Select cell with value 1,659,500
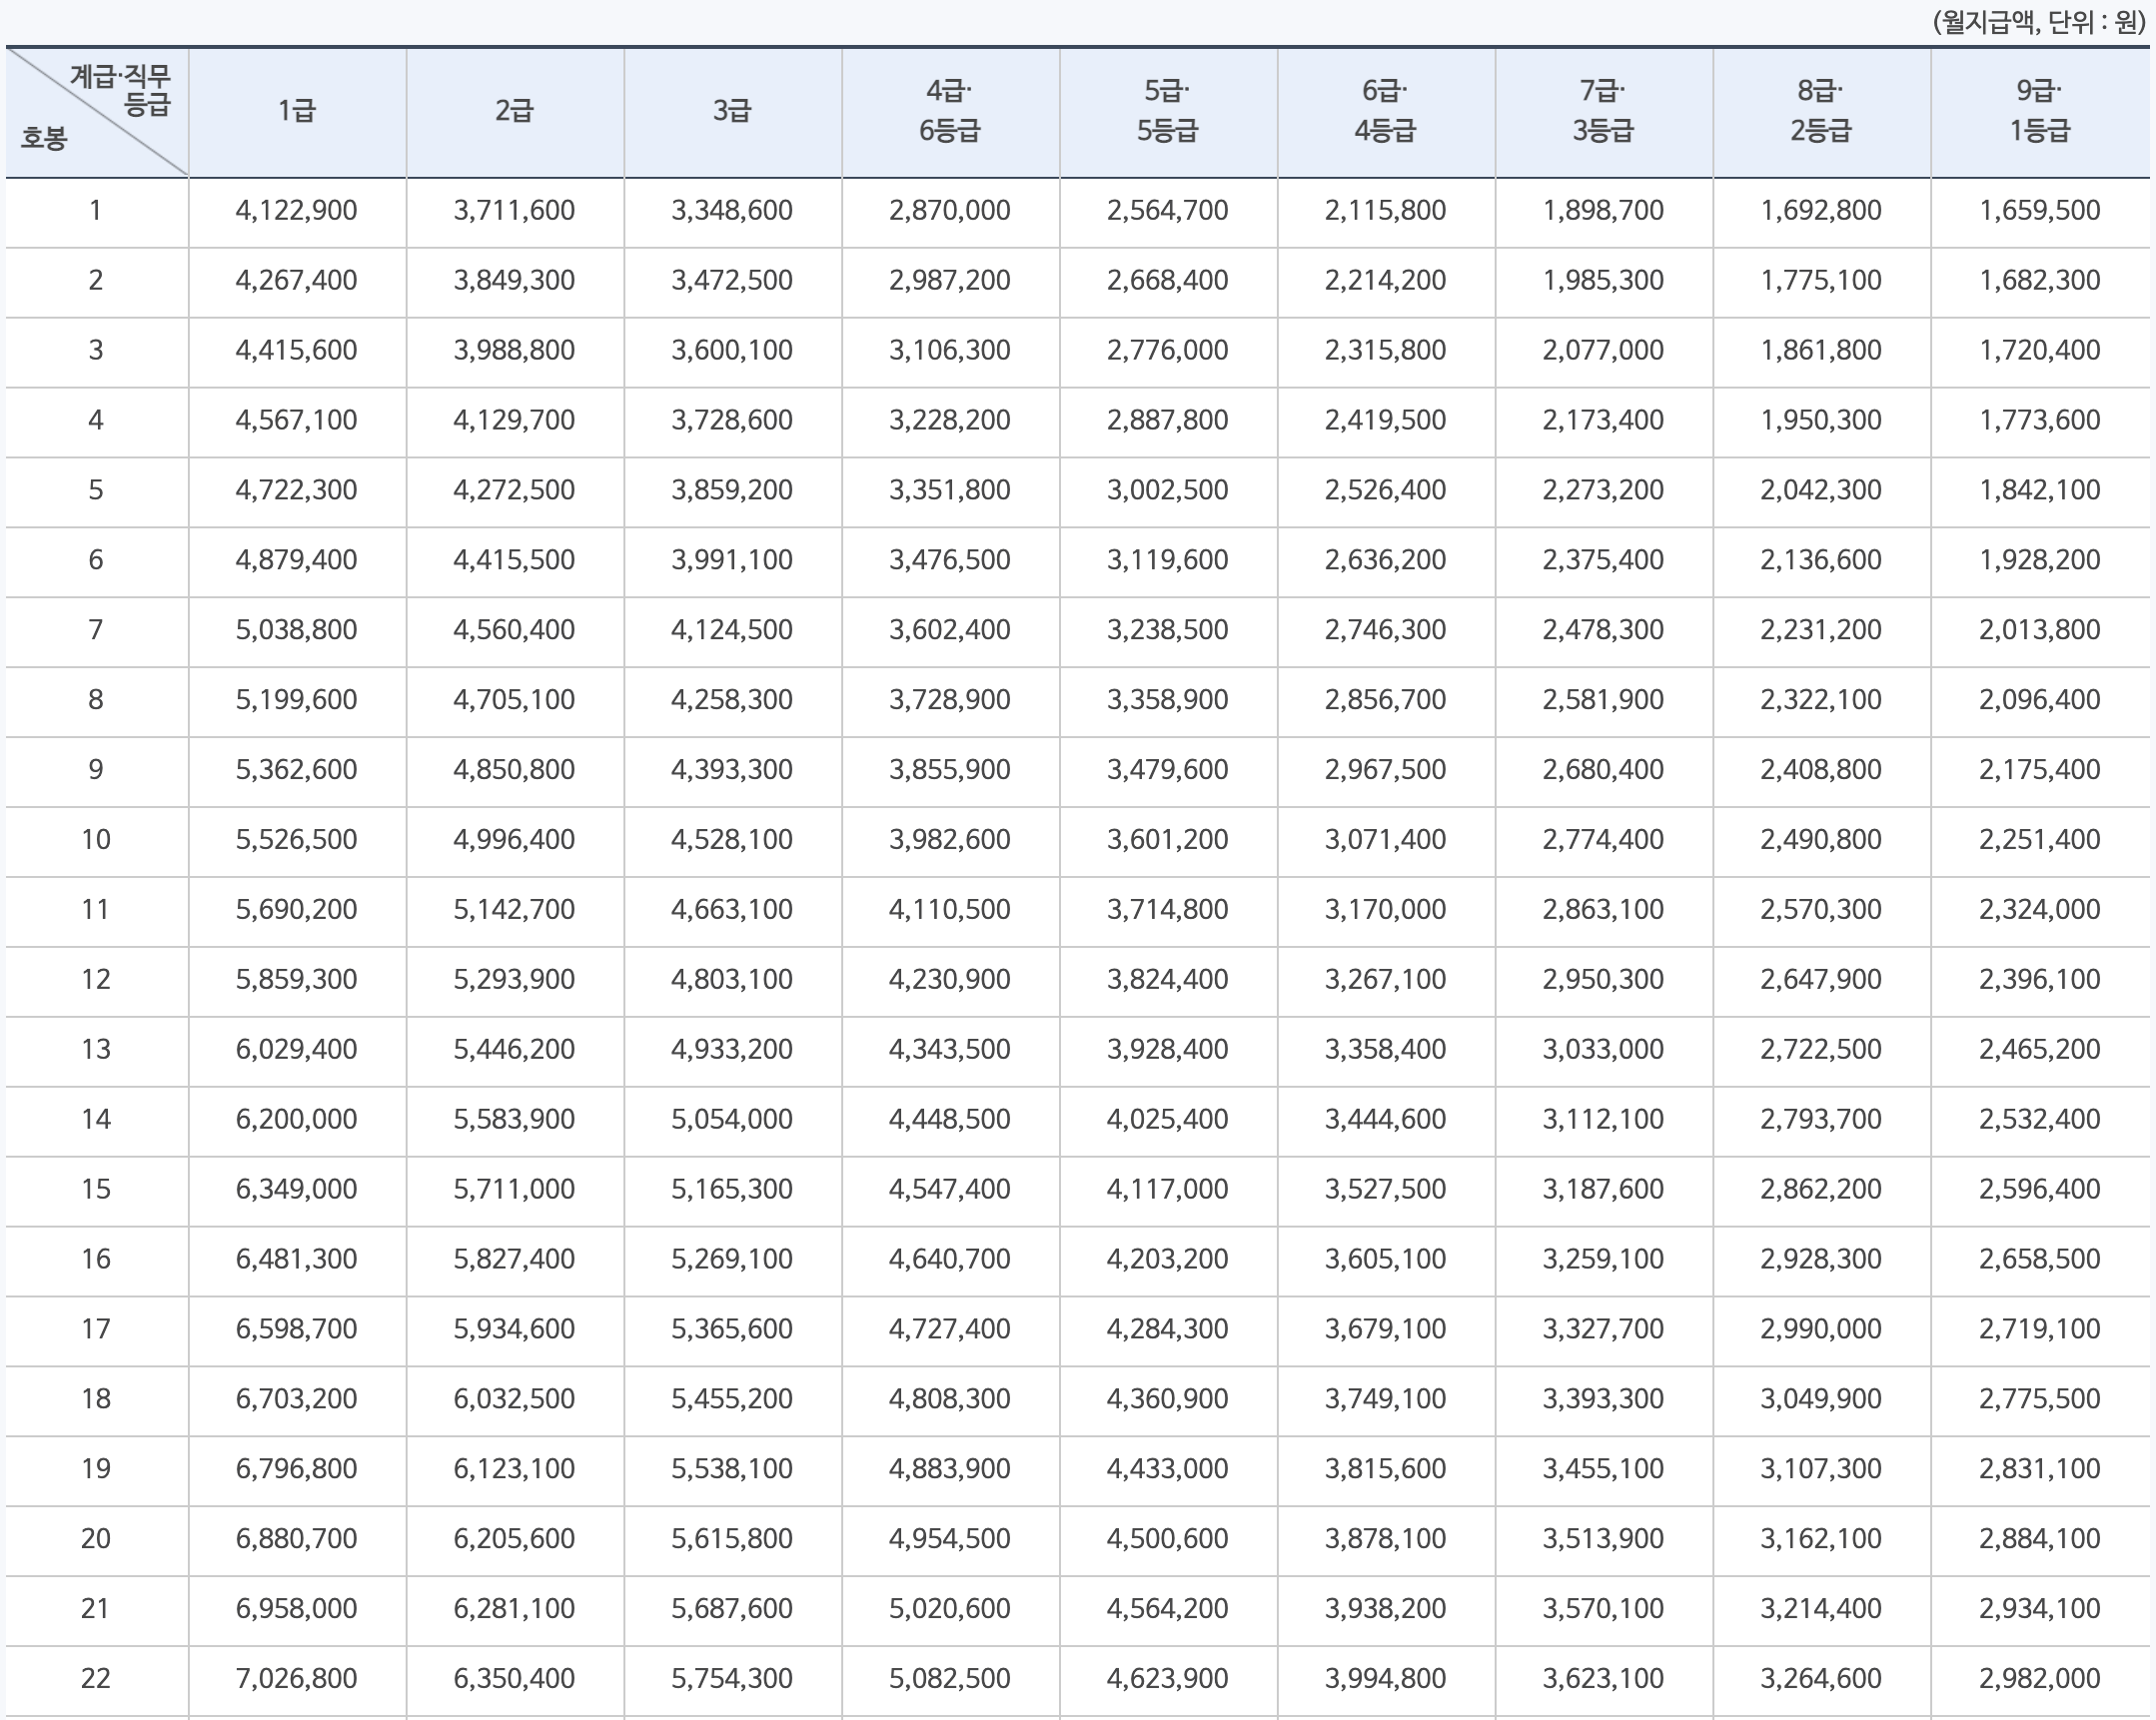This screenshot has height=1720, width=2156. [x=2039, y=211]
